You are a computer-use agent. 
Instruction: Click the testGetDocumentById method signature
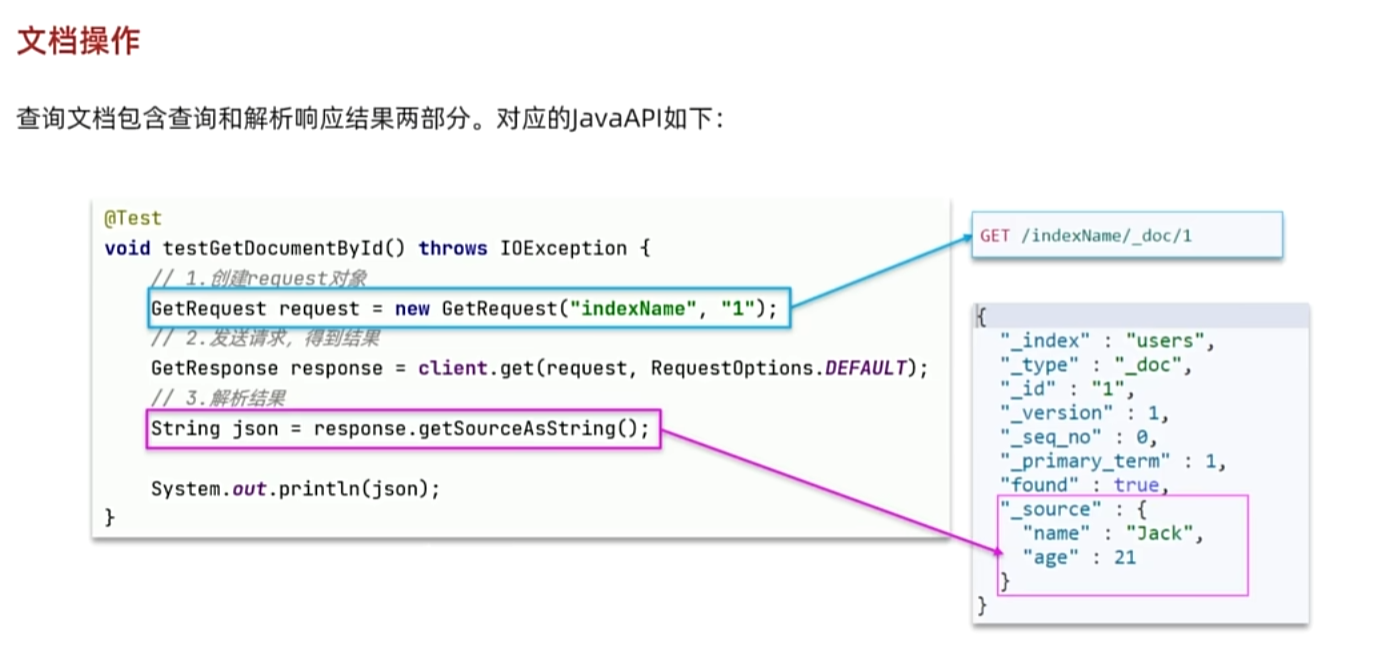click(x=378, y=248)
